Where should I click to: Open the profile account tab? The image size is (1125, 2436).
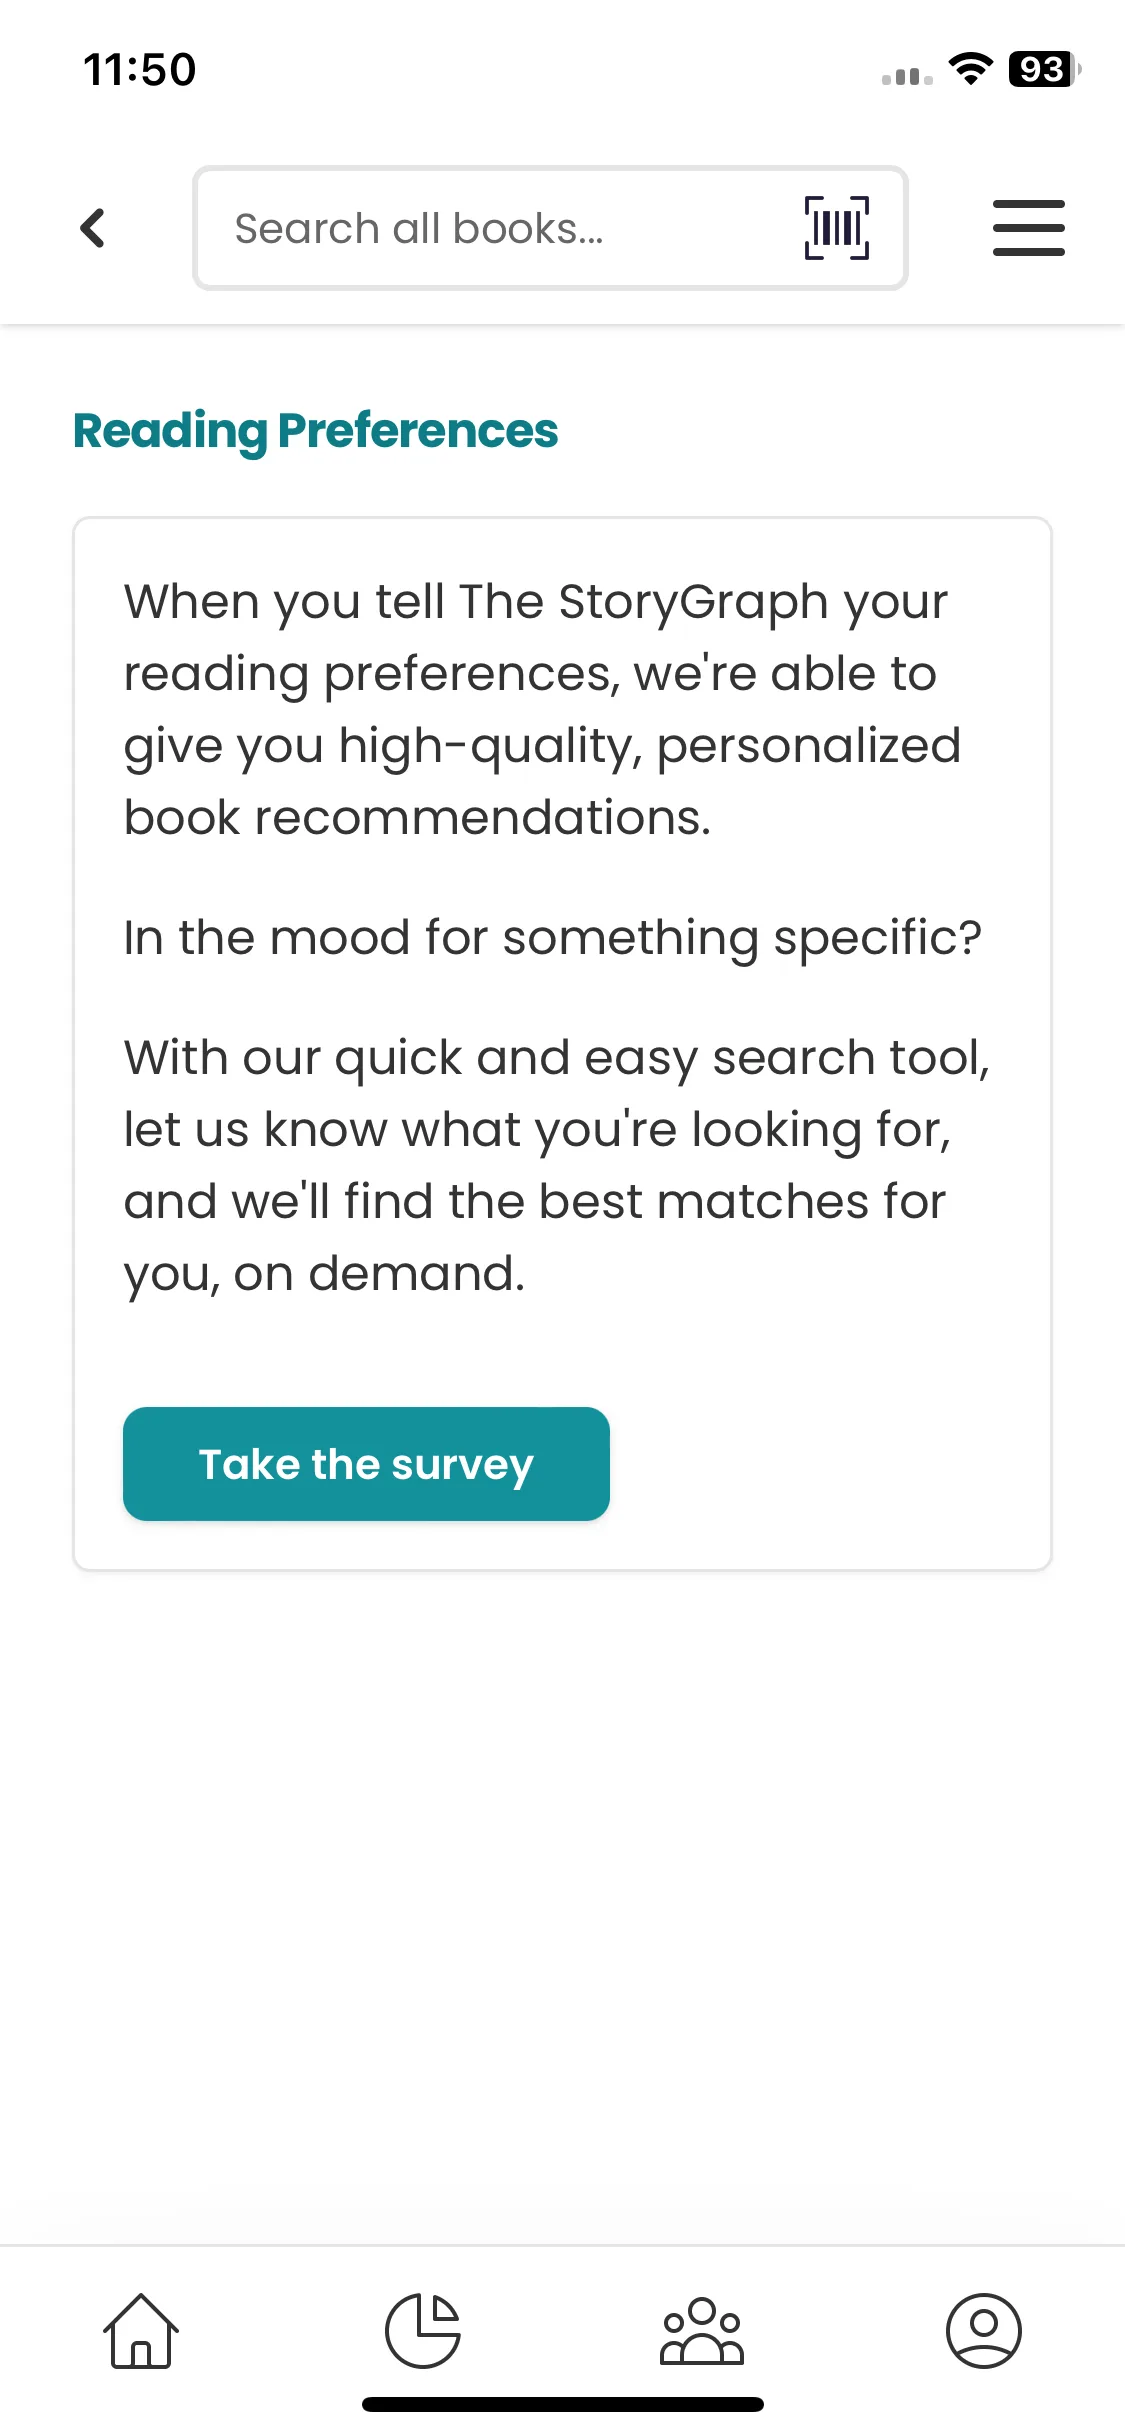983,2330
